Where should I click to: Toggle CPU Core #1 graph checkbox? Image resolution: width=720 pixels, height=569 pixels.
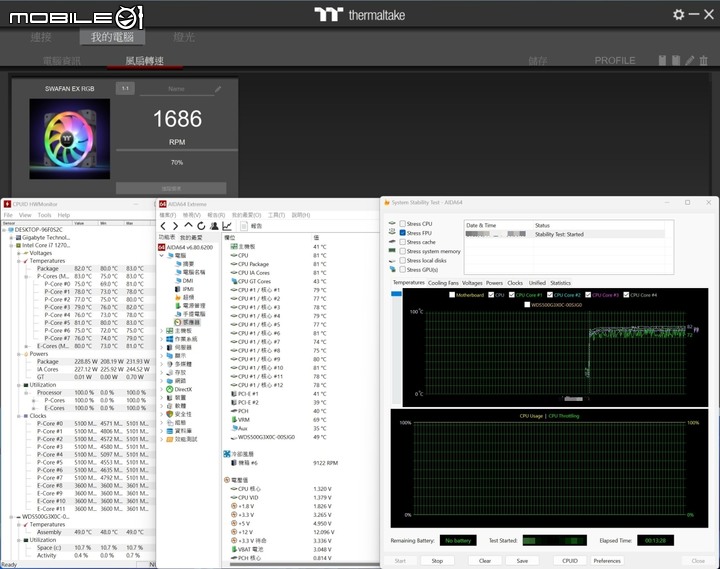(x=512, y=295)
